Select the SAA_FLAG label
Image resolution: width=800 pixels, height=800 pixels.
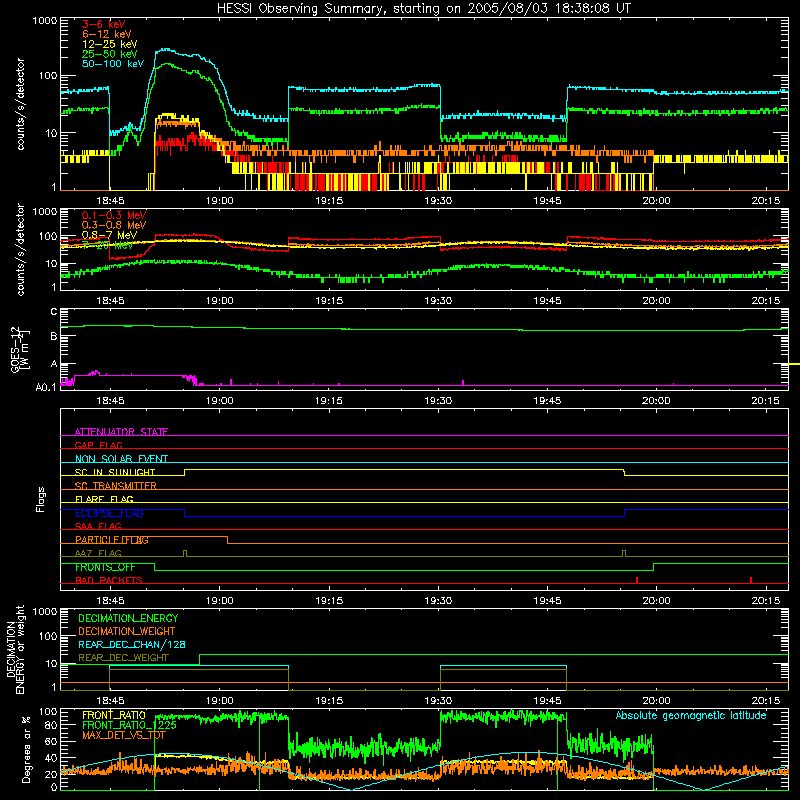click(x=98, y=526)
